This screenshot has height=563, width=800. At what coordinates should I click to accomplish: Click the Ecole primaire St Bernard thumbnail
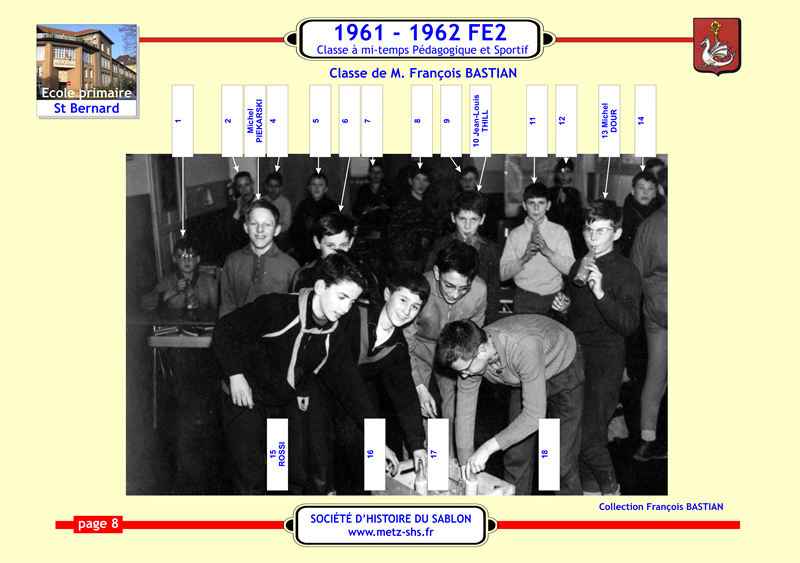tap(87, 70)
